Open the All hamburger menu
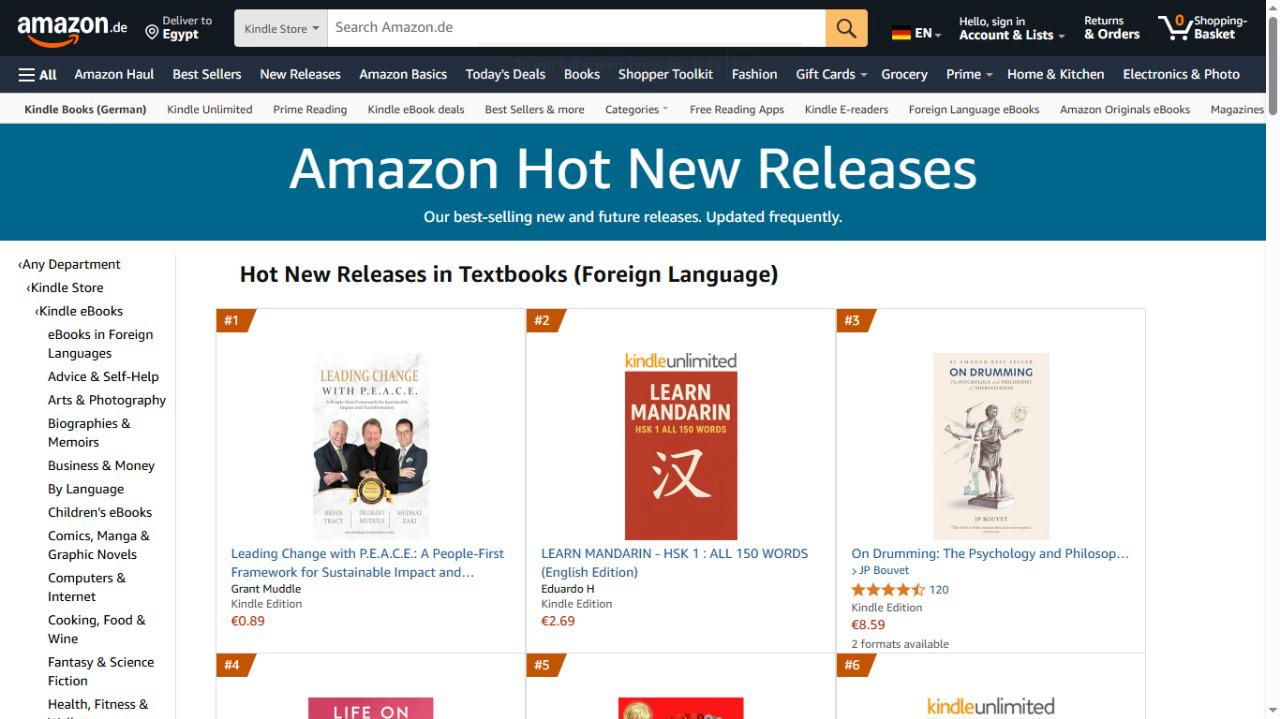The height and width of the screenshot is (719, 1280). click(x=37, y=73)
